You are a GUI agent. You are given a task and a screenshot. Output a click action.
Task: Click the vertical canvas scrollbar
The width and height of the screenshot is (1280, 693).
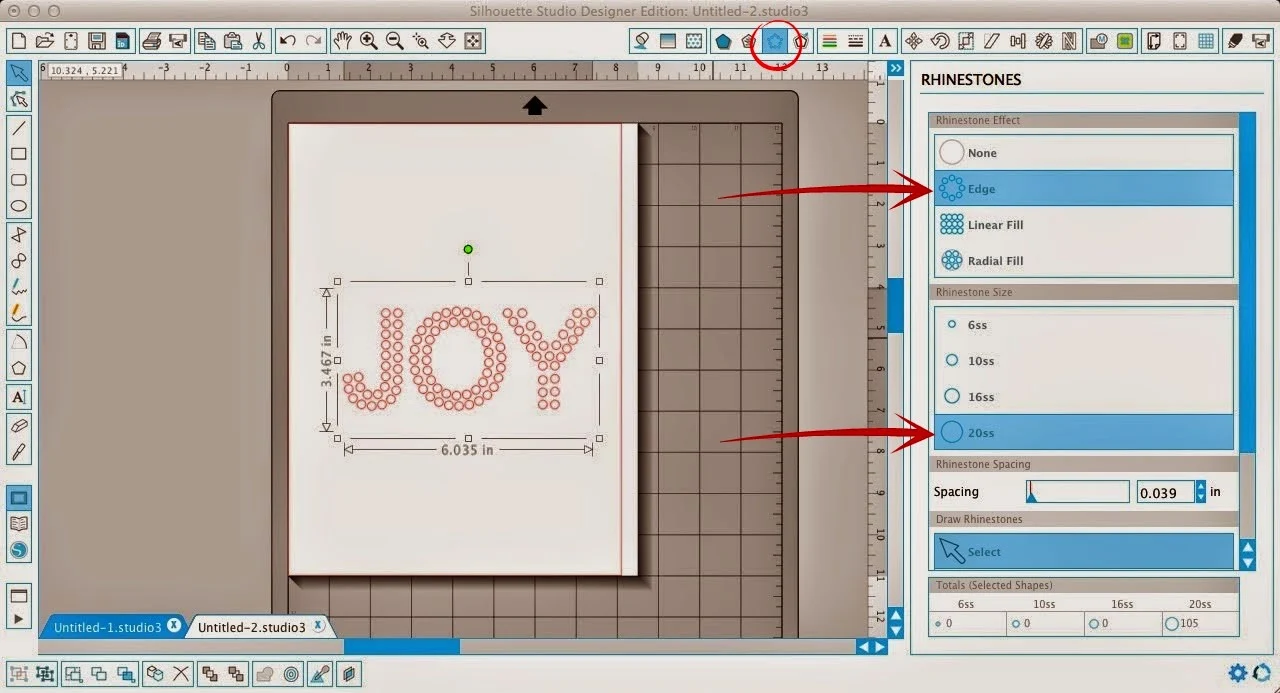tap(896, 305)
